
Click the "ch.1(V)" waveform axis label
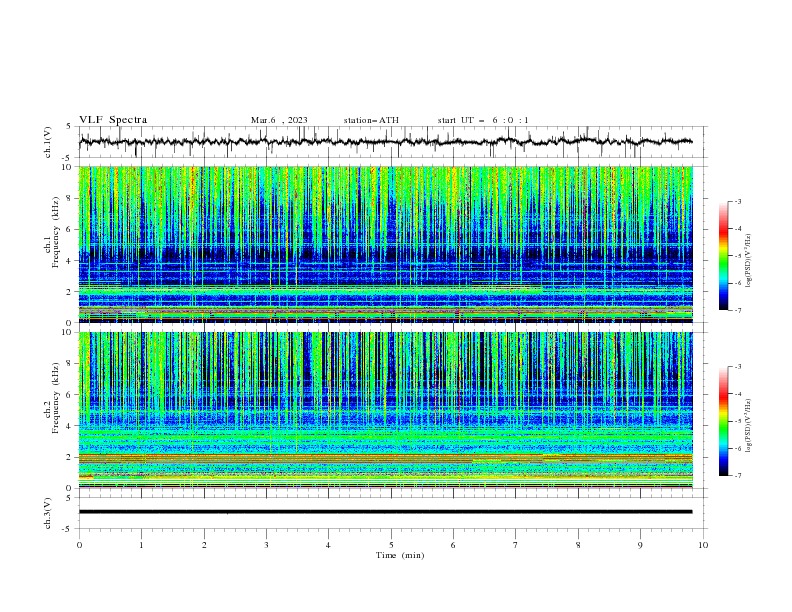(x=48, y=142)
